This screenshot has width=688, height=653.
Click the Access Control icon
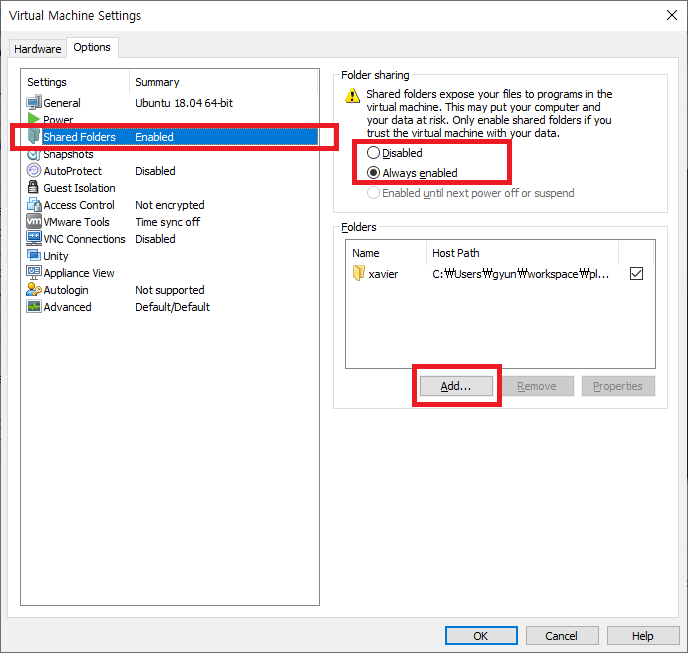pyautogui.click(x=34, y=205)
